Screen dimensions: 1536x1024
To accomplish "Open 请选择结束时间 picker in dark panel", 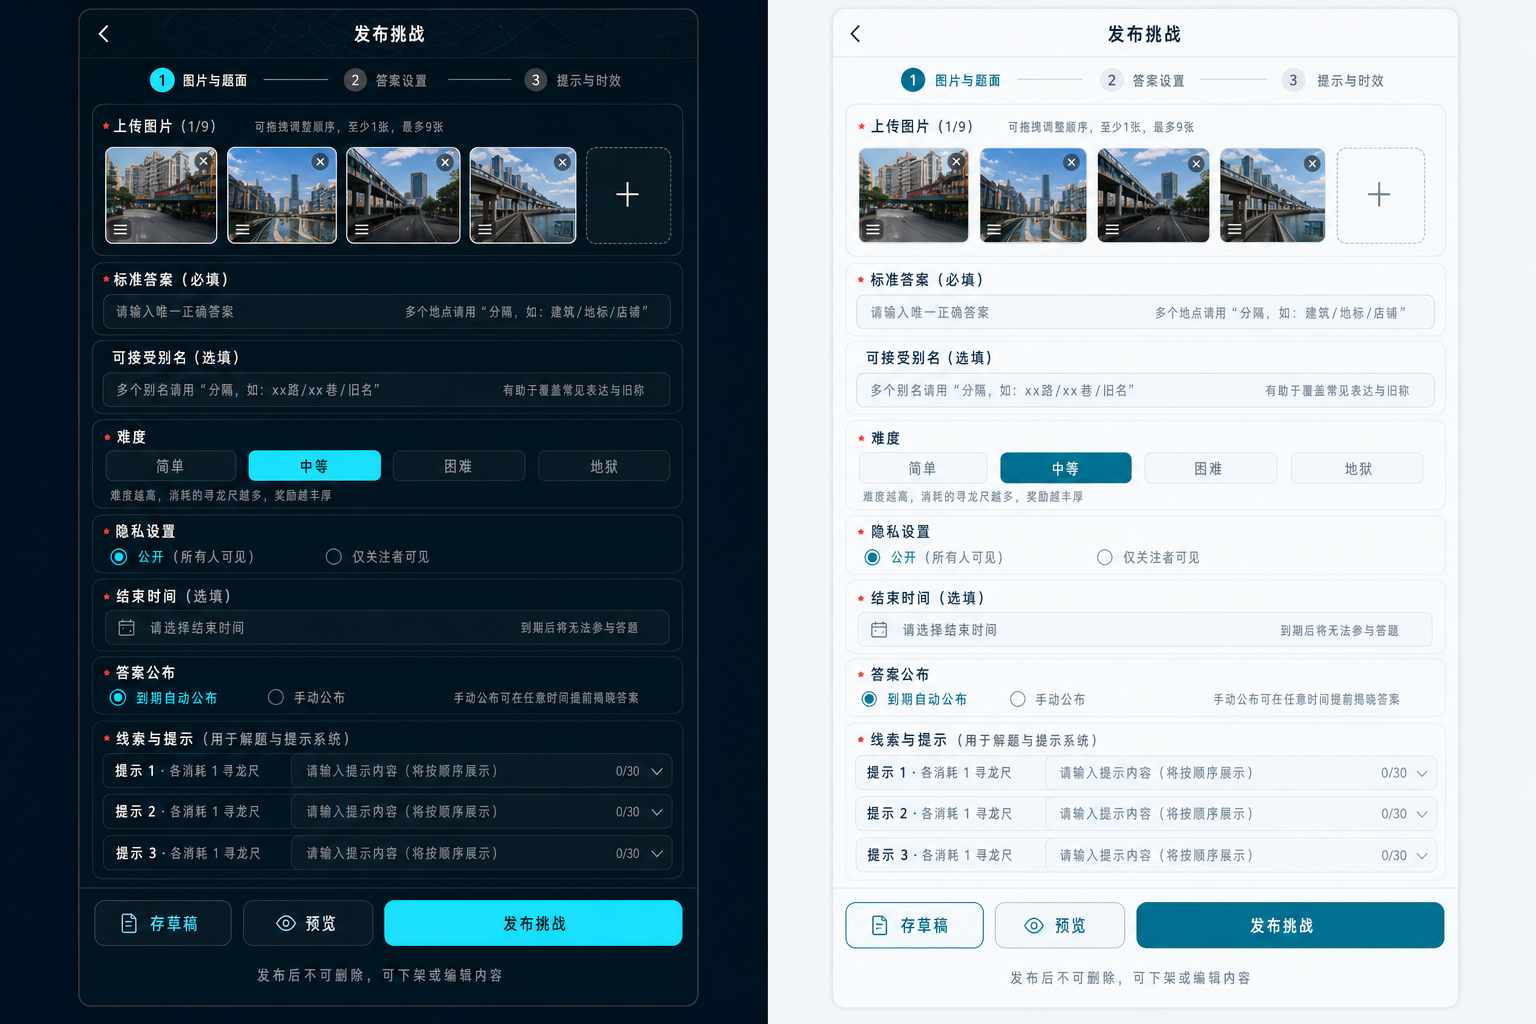I will point(387,628).
